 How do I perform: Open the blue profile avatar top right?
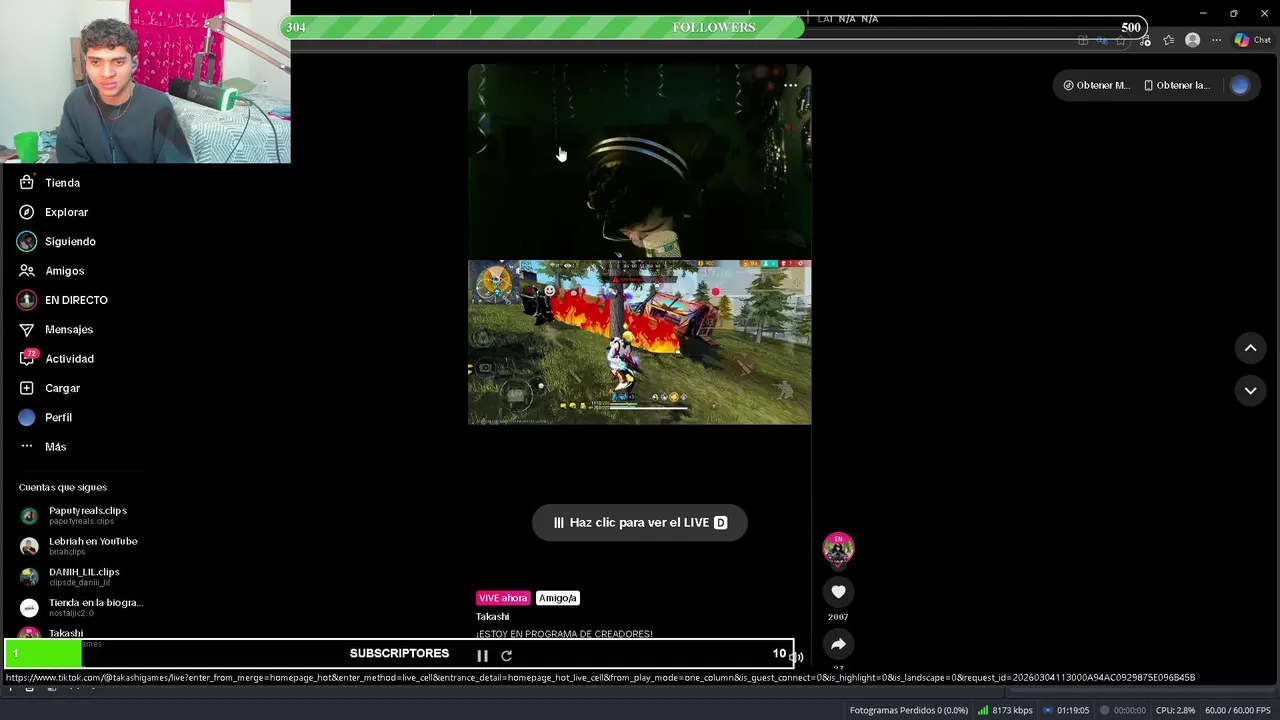pyautogui.click(x=1240, y=85)
